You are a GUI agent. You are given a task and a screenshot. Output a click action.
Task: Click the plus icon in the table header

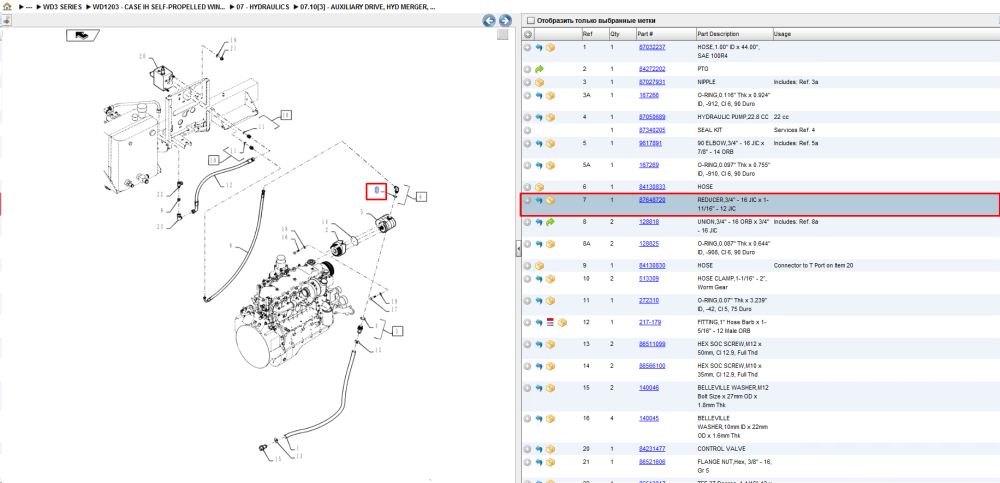(528, 34)
